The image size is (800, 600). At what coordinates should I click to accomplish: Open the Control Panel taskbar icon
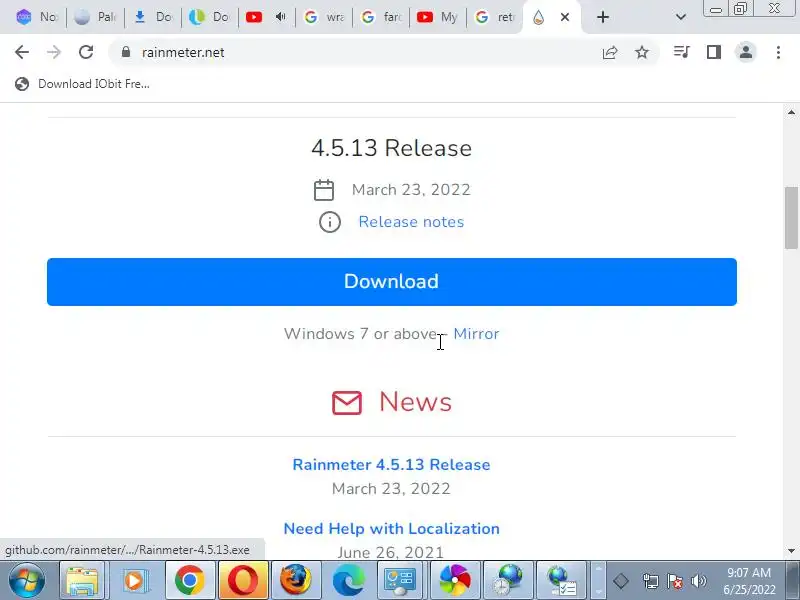click(401, 581)
